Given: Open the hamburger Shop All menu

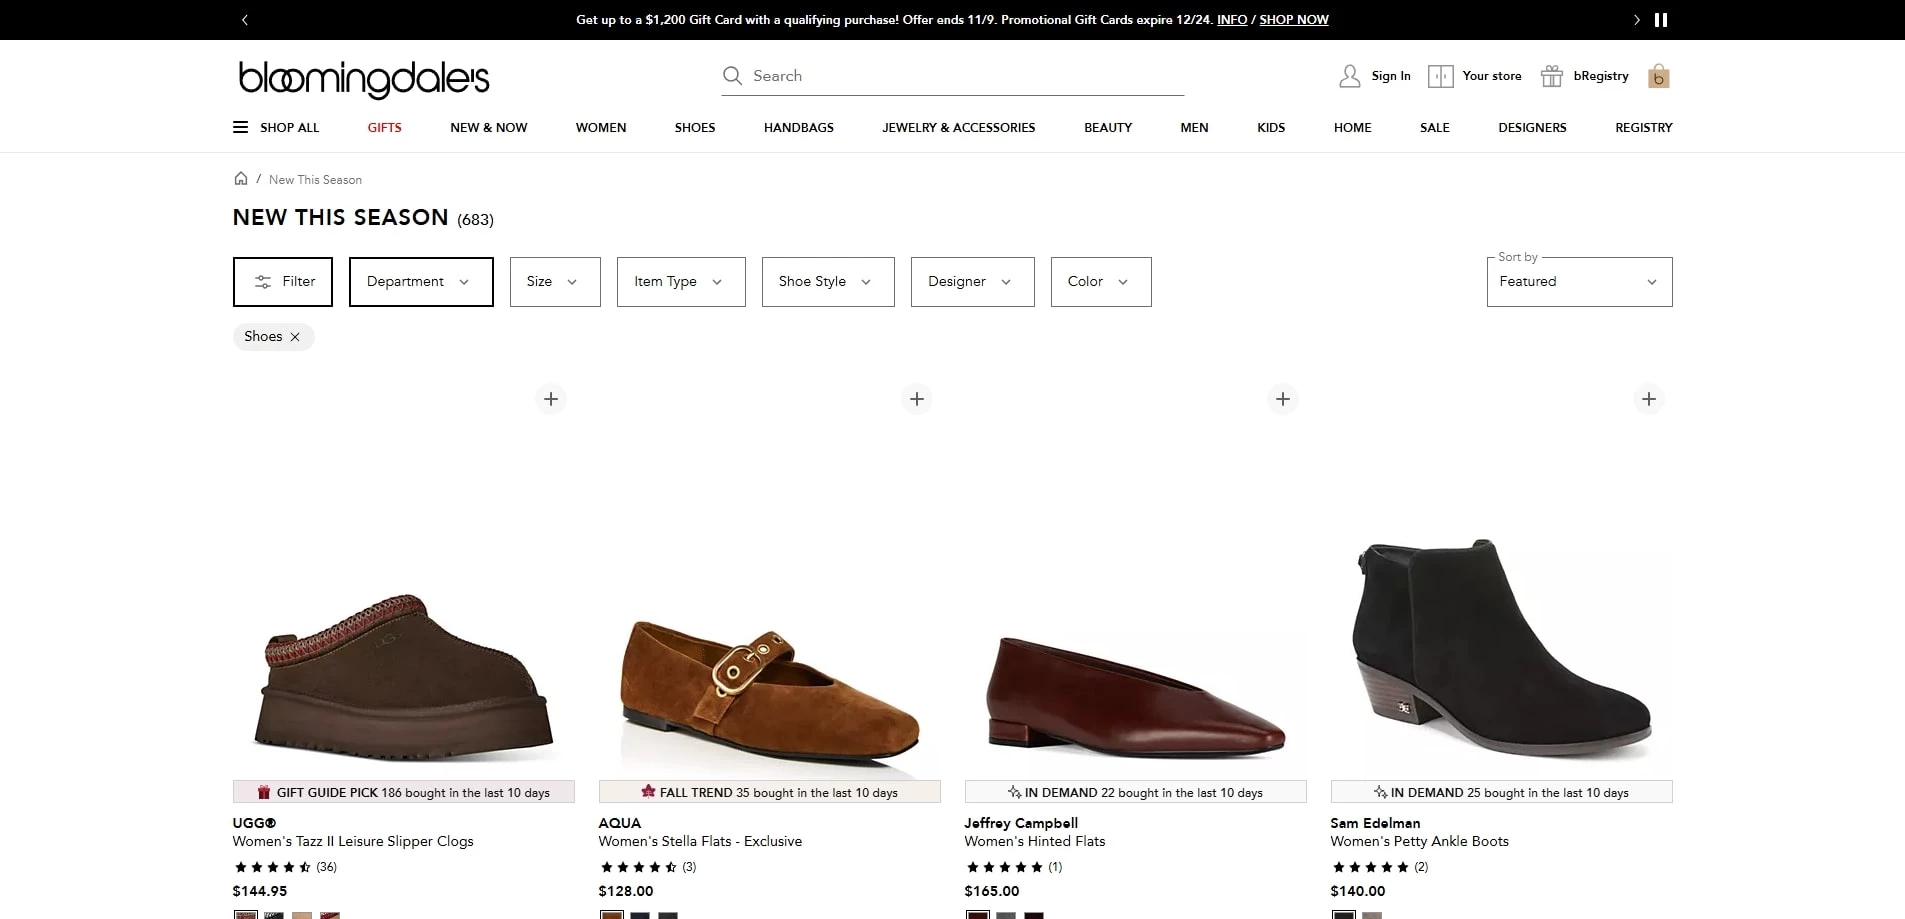Looking at the screenshot, I should tap(240, 127).
